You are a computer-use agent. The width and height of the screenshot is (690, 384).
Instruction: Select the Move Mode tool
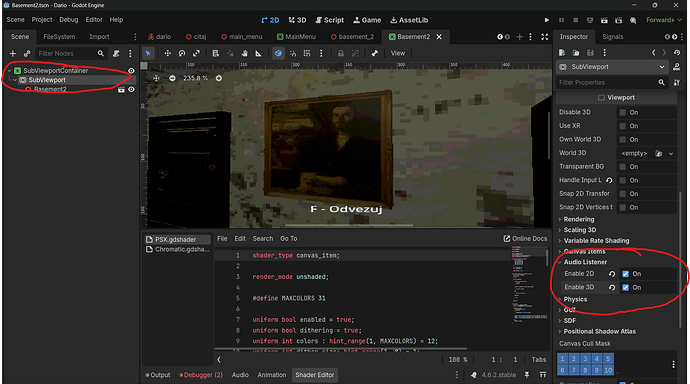tap(167, 53)
